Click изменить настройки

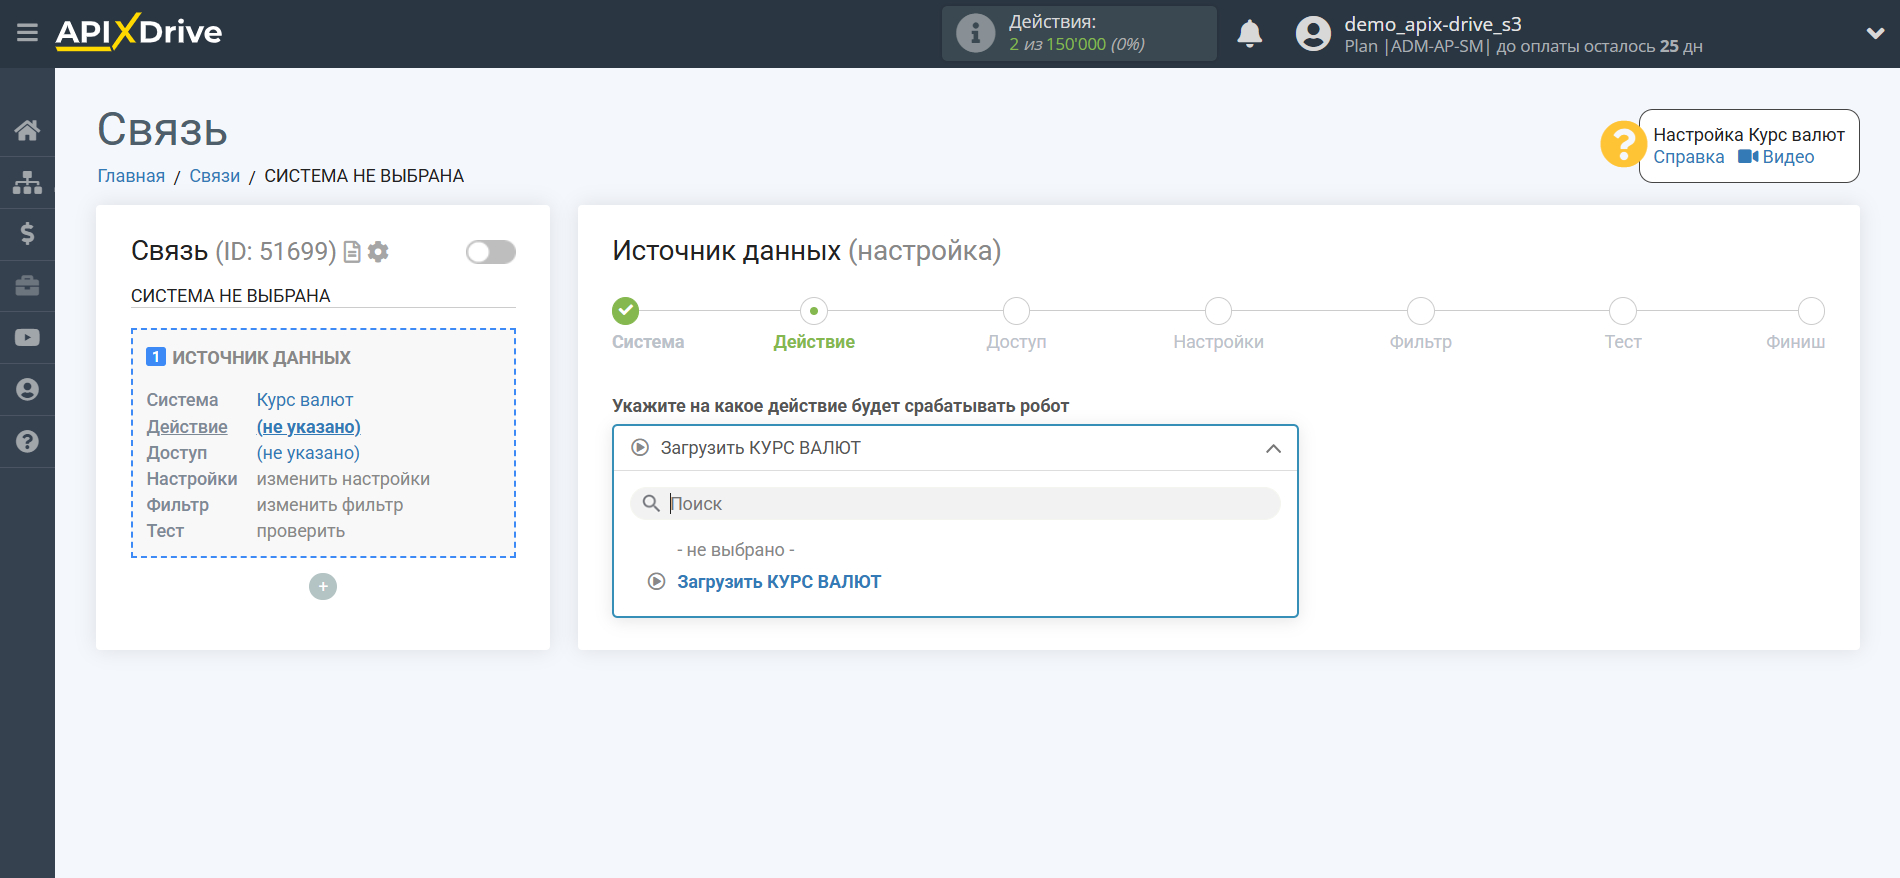[x=343, y=479]
